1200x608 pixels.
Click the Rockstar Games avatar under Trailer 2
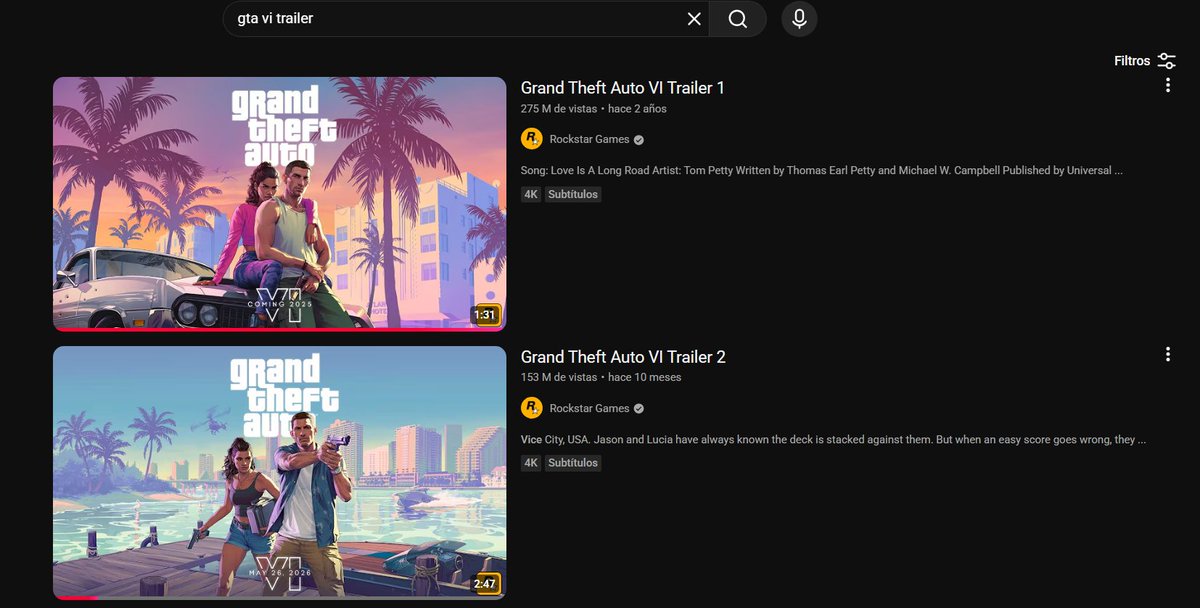(532, 408)
